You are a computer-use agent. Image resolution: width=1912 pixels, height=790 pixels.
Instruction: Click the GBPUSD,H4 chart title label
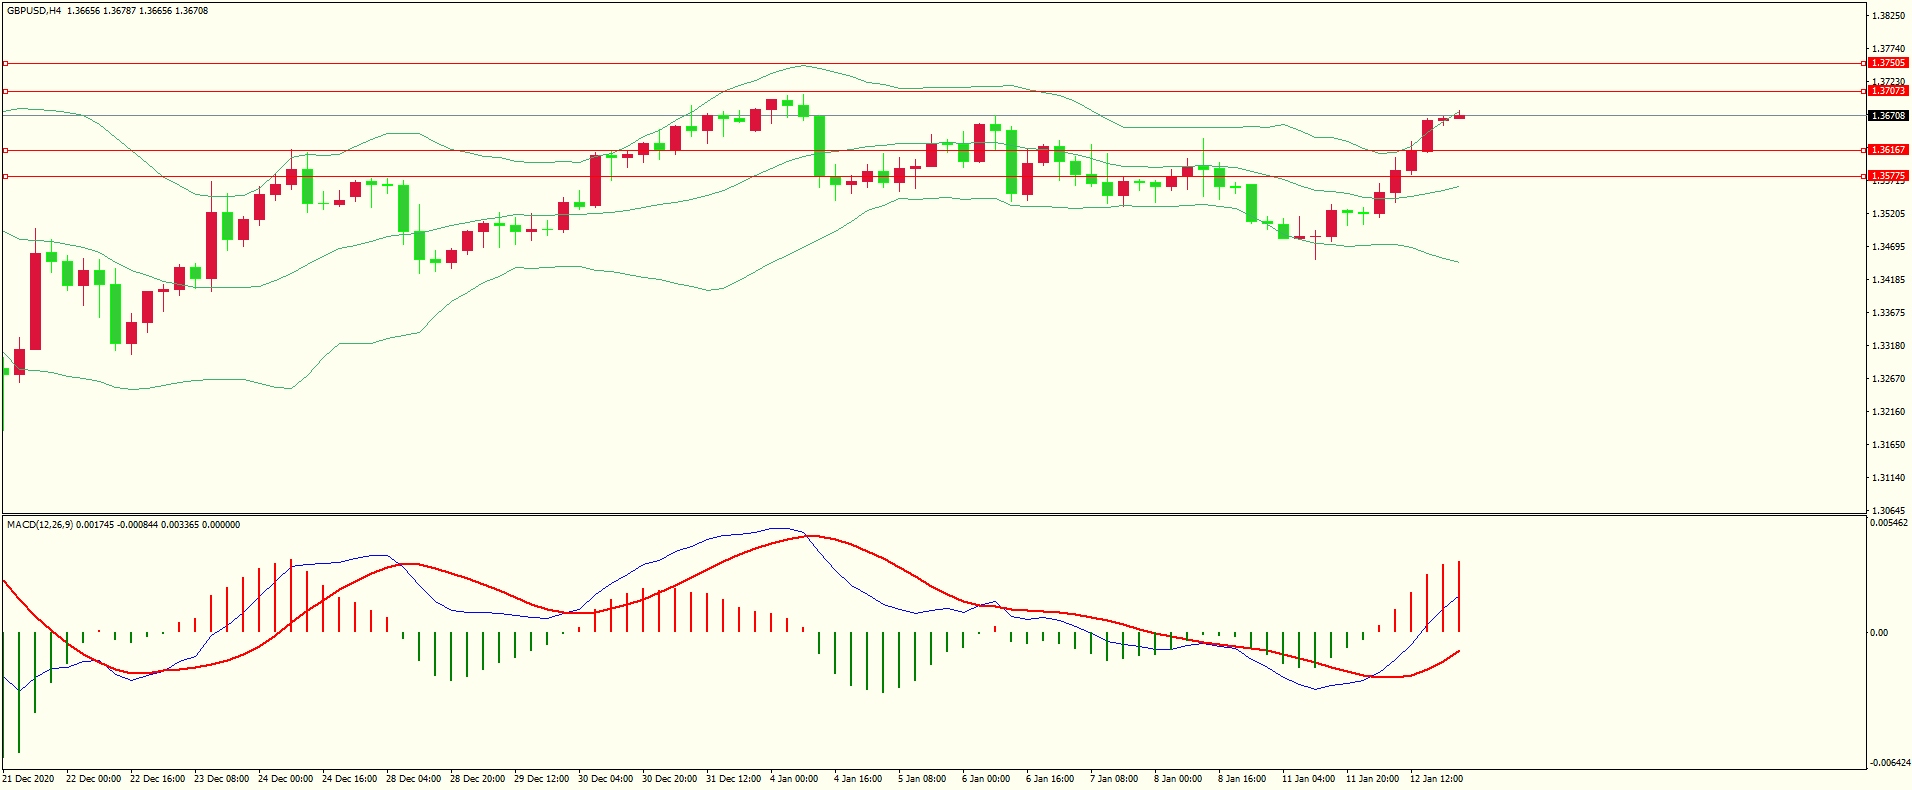click(x=34, y=11)
